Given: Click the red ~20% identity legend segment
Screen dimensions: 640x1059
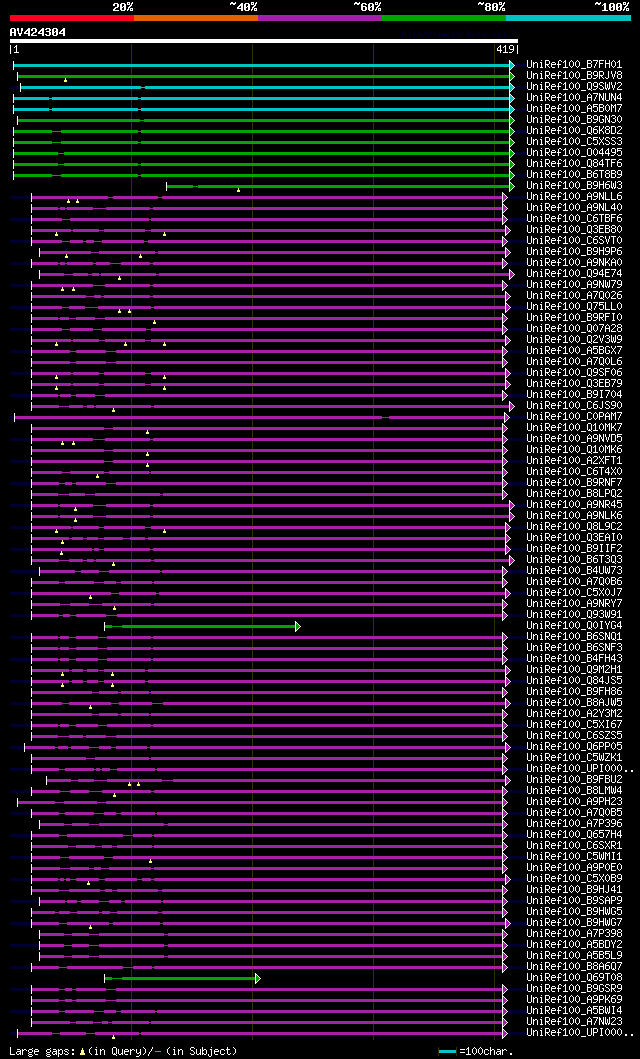Looking at the screenshot, I should coord(72,18).
